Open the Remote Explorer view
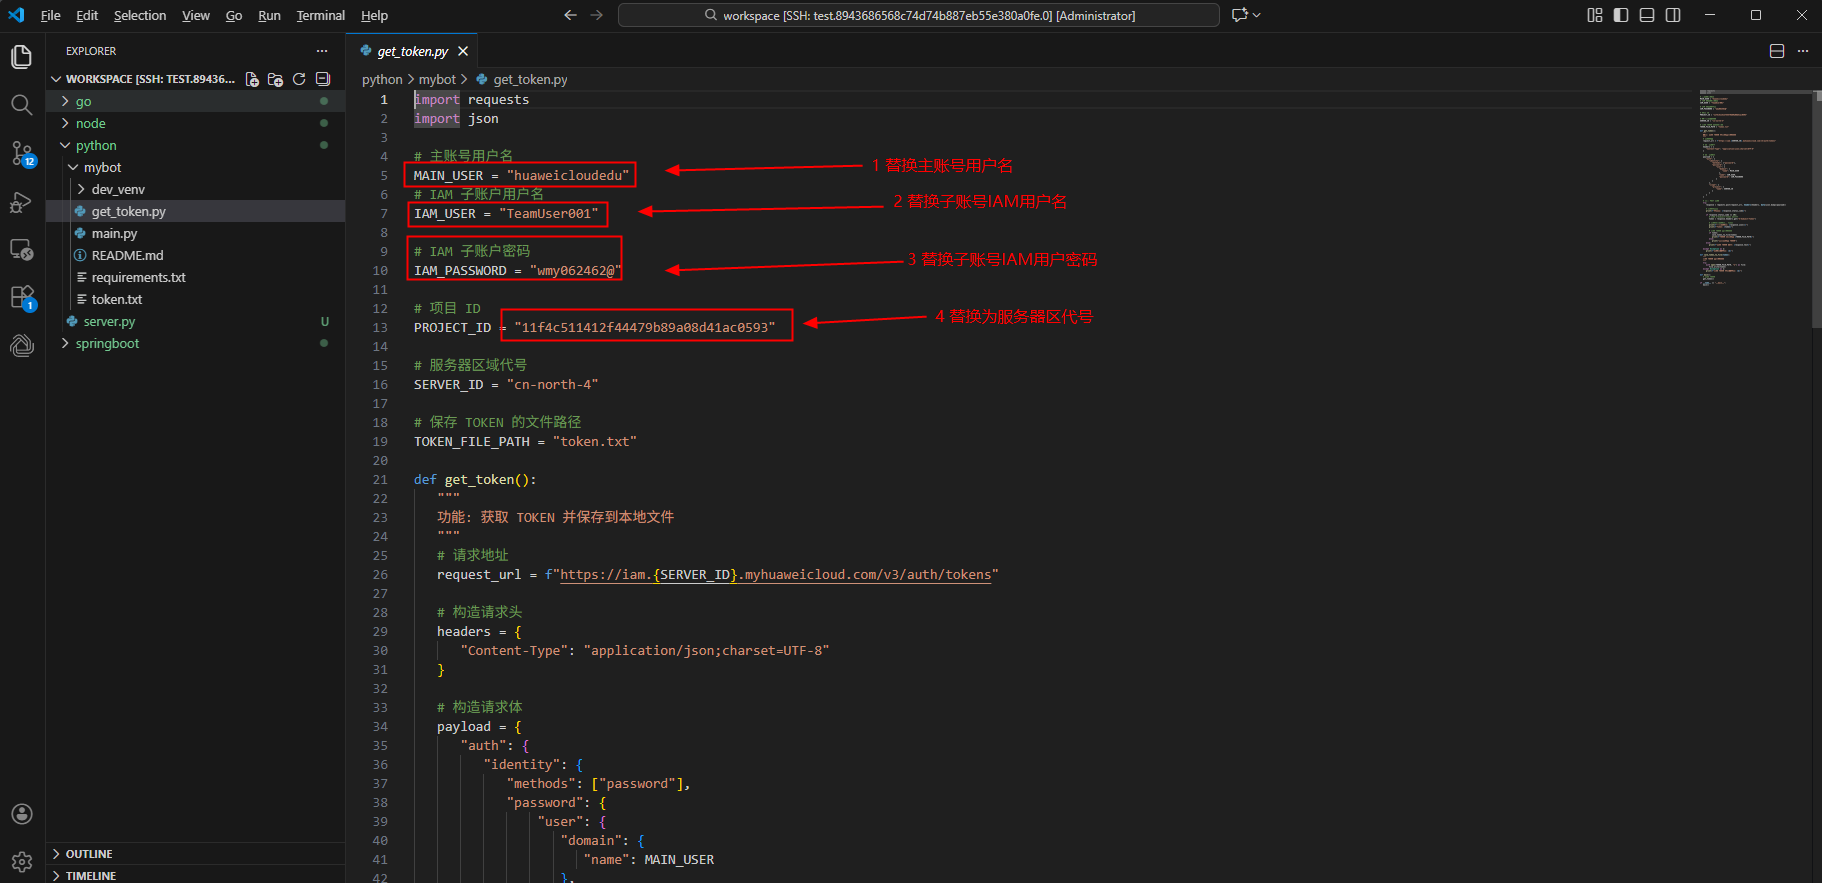1822x883 pixels. pos(21,250)
